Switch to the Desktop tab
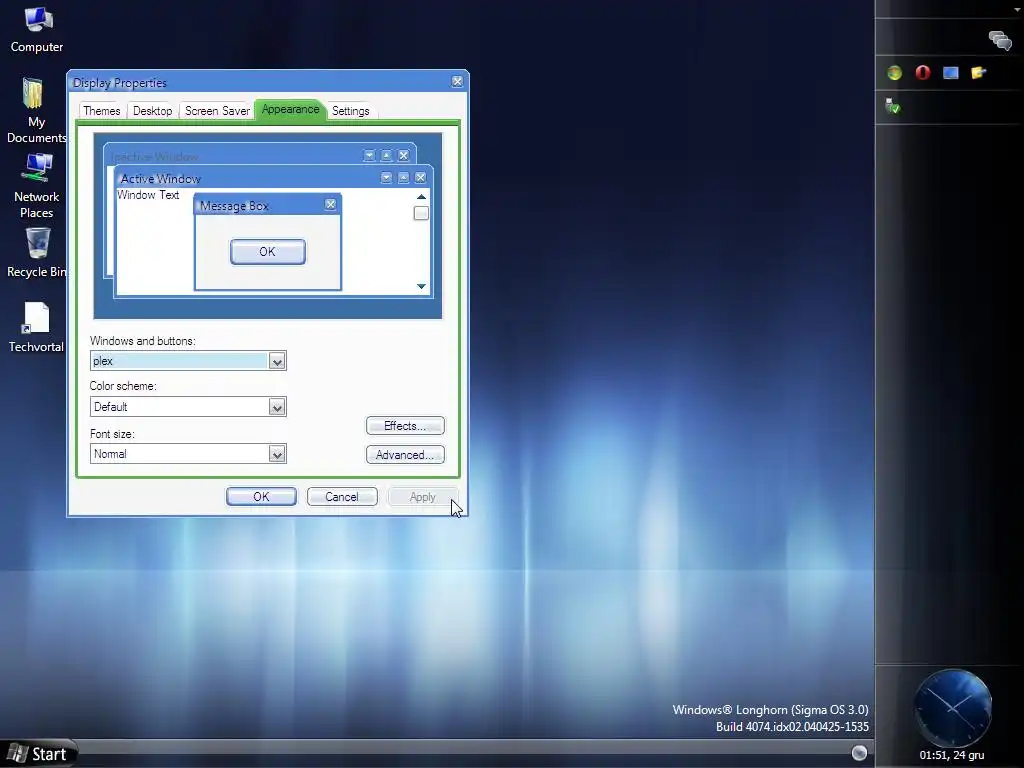 (x=153, y=111)
